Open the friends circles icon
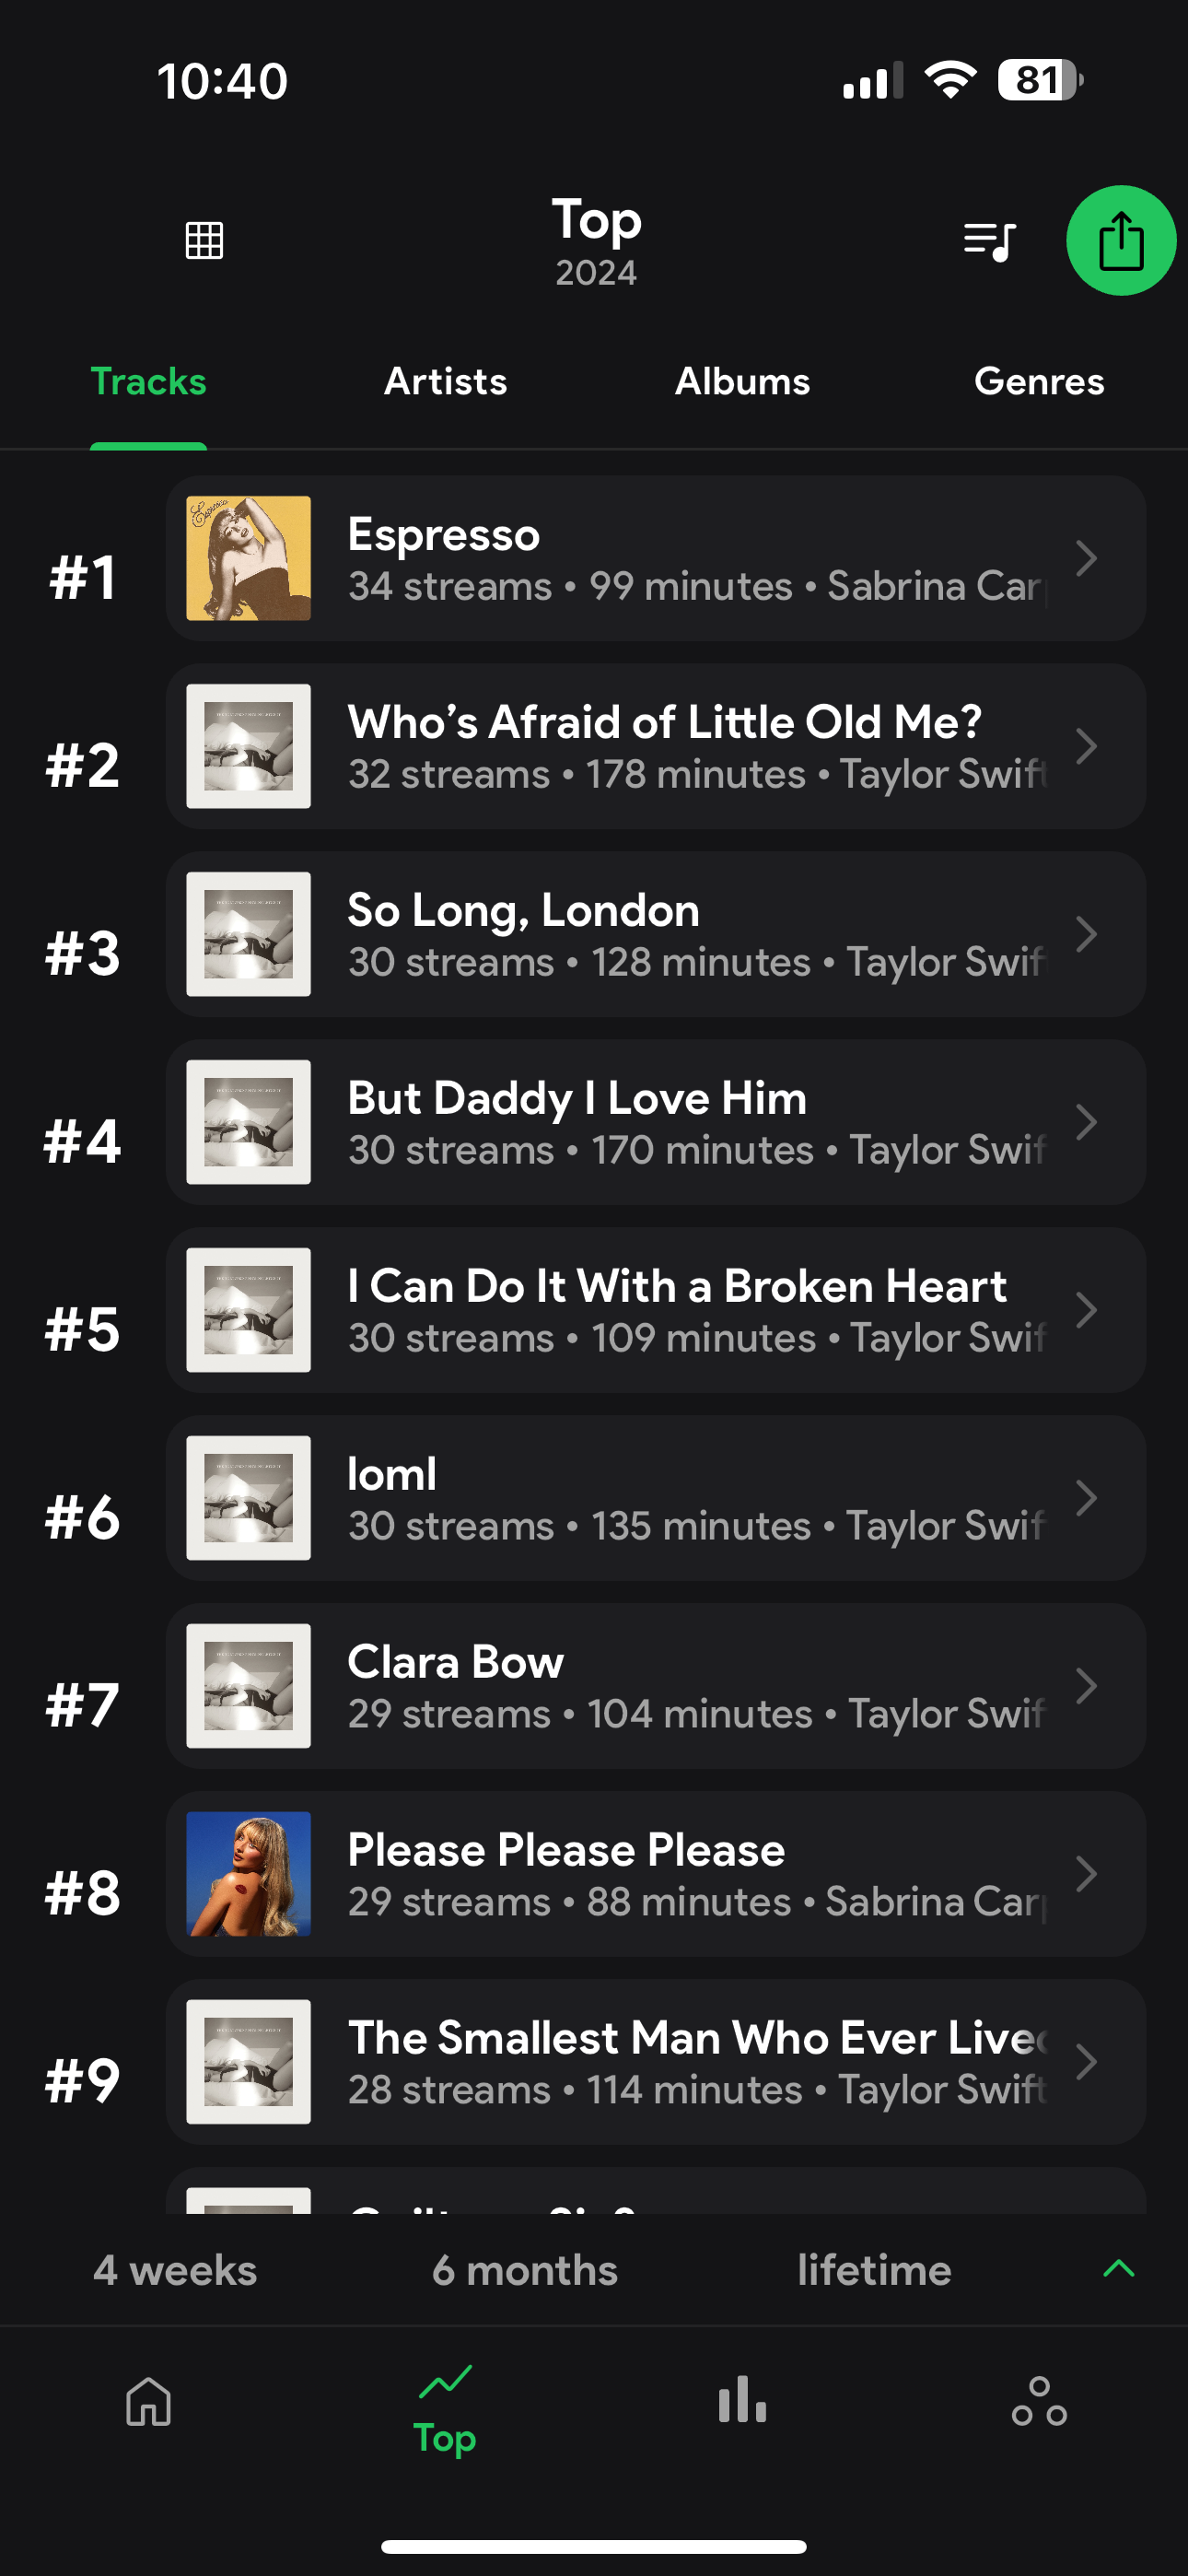 coord(1039,2401)
